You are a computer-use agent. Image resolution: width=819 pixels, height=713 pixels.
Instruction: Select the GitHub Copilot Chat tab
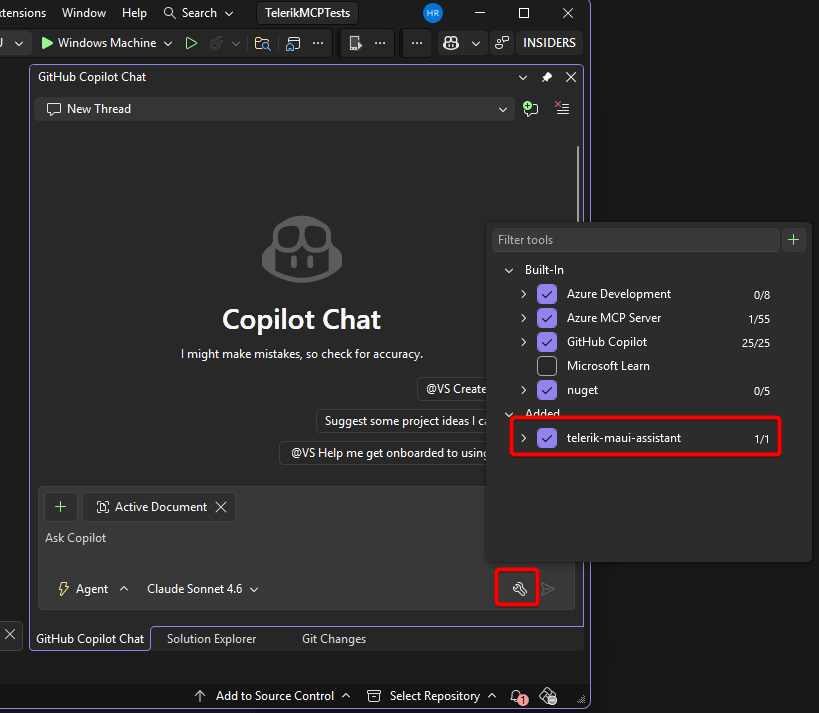tap(90, 639)
